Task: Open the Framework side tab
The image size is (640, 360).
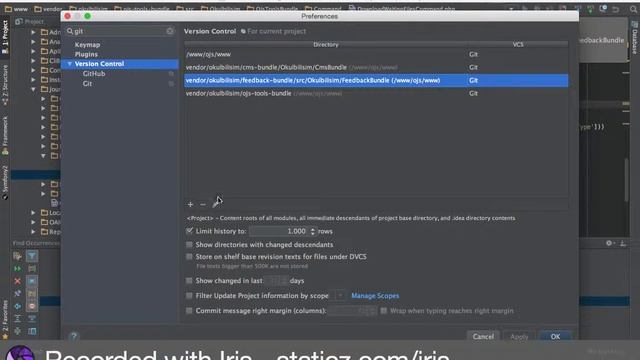Action: [x=5, y=135]
